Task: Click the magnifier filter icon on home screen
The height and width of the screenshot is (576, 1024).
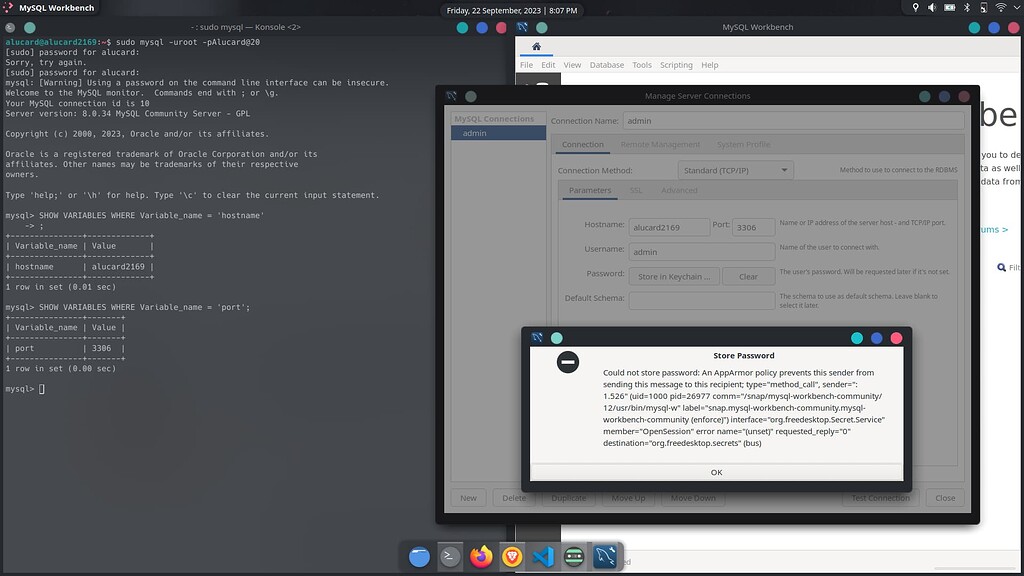Action: pos(1001,268)
